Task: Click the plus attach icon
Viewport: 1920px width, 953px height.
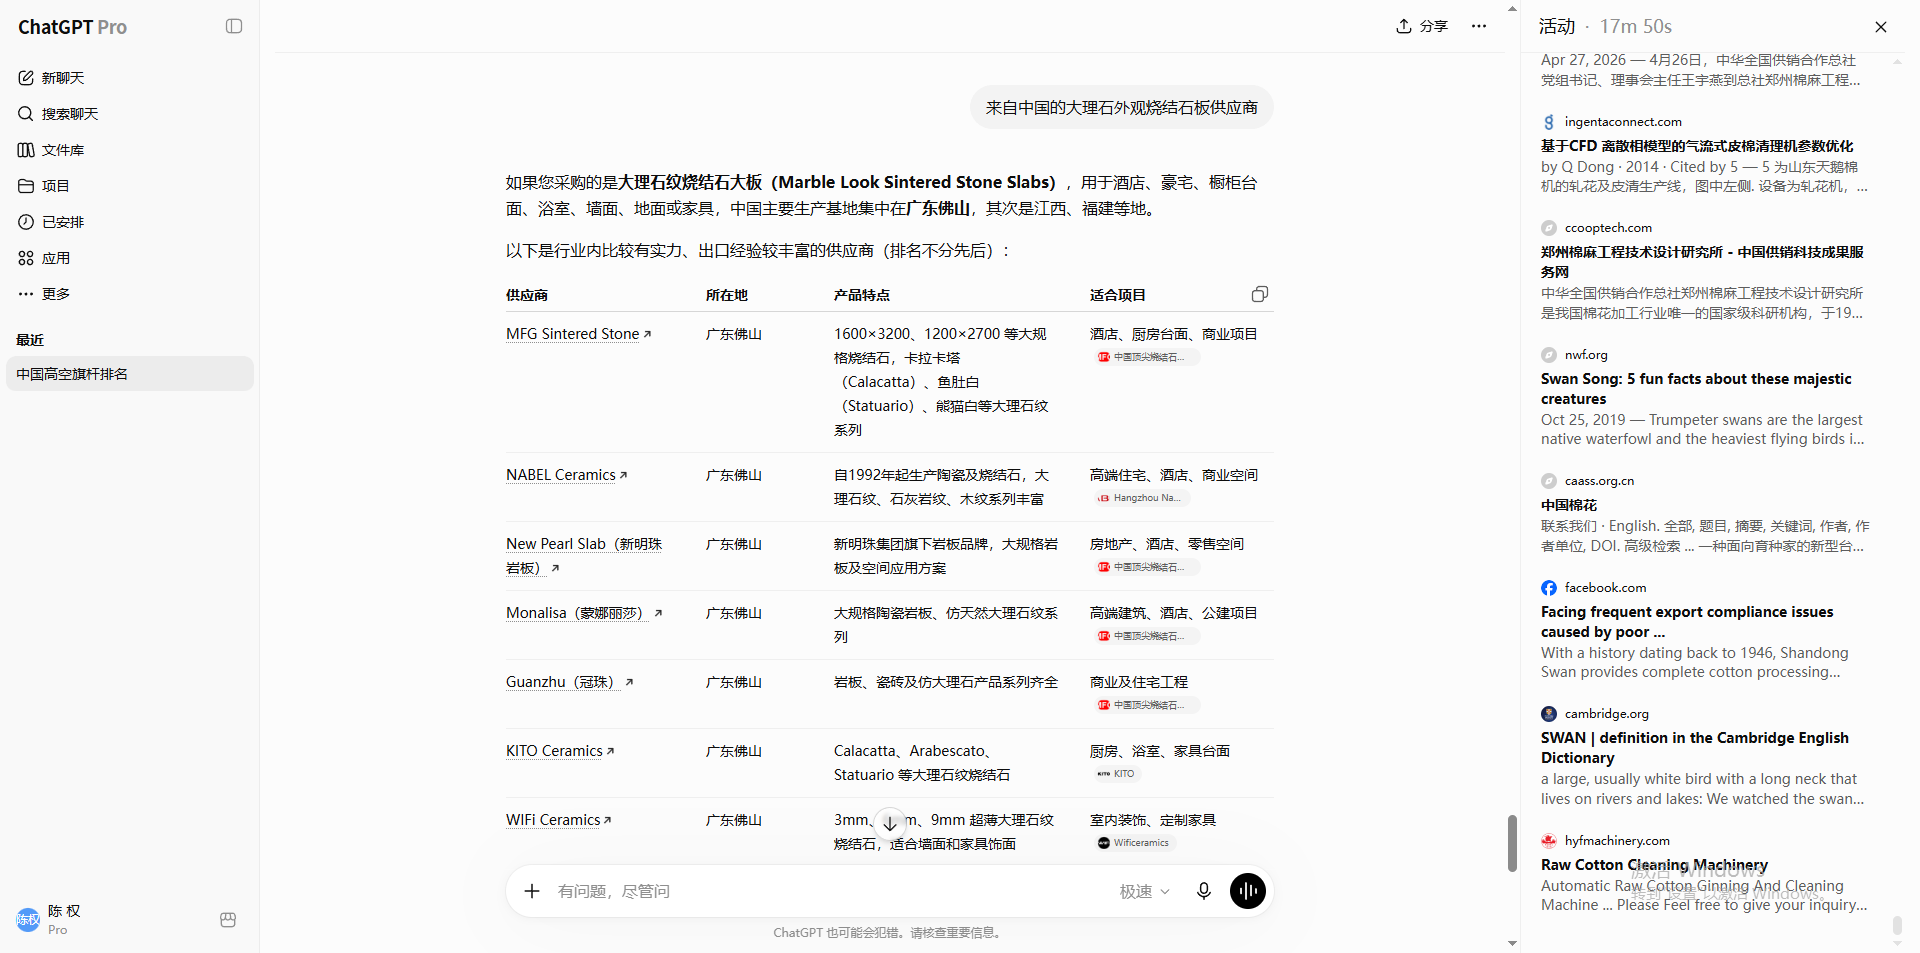Action: (532, 891)
